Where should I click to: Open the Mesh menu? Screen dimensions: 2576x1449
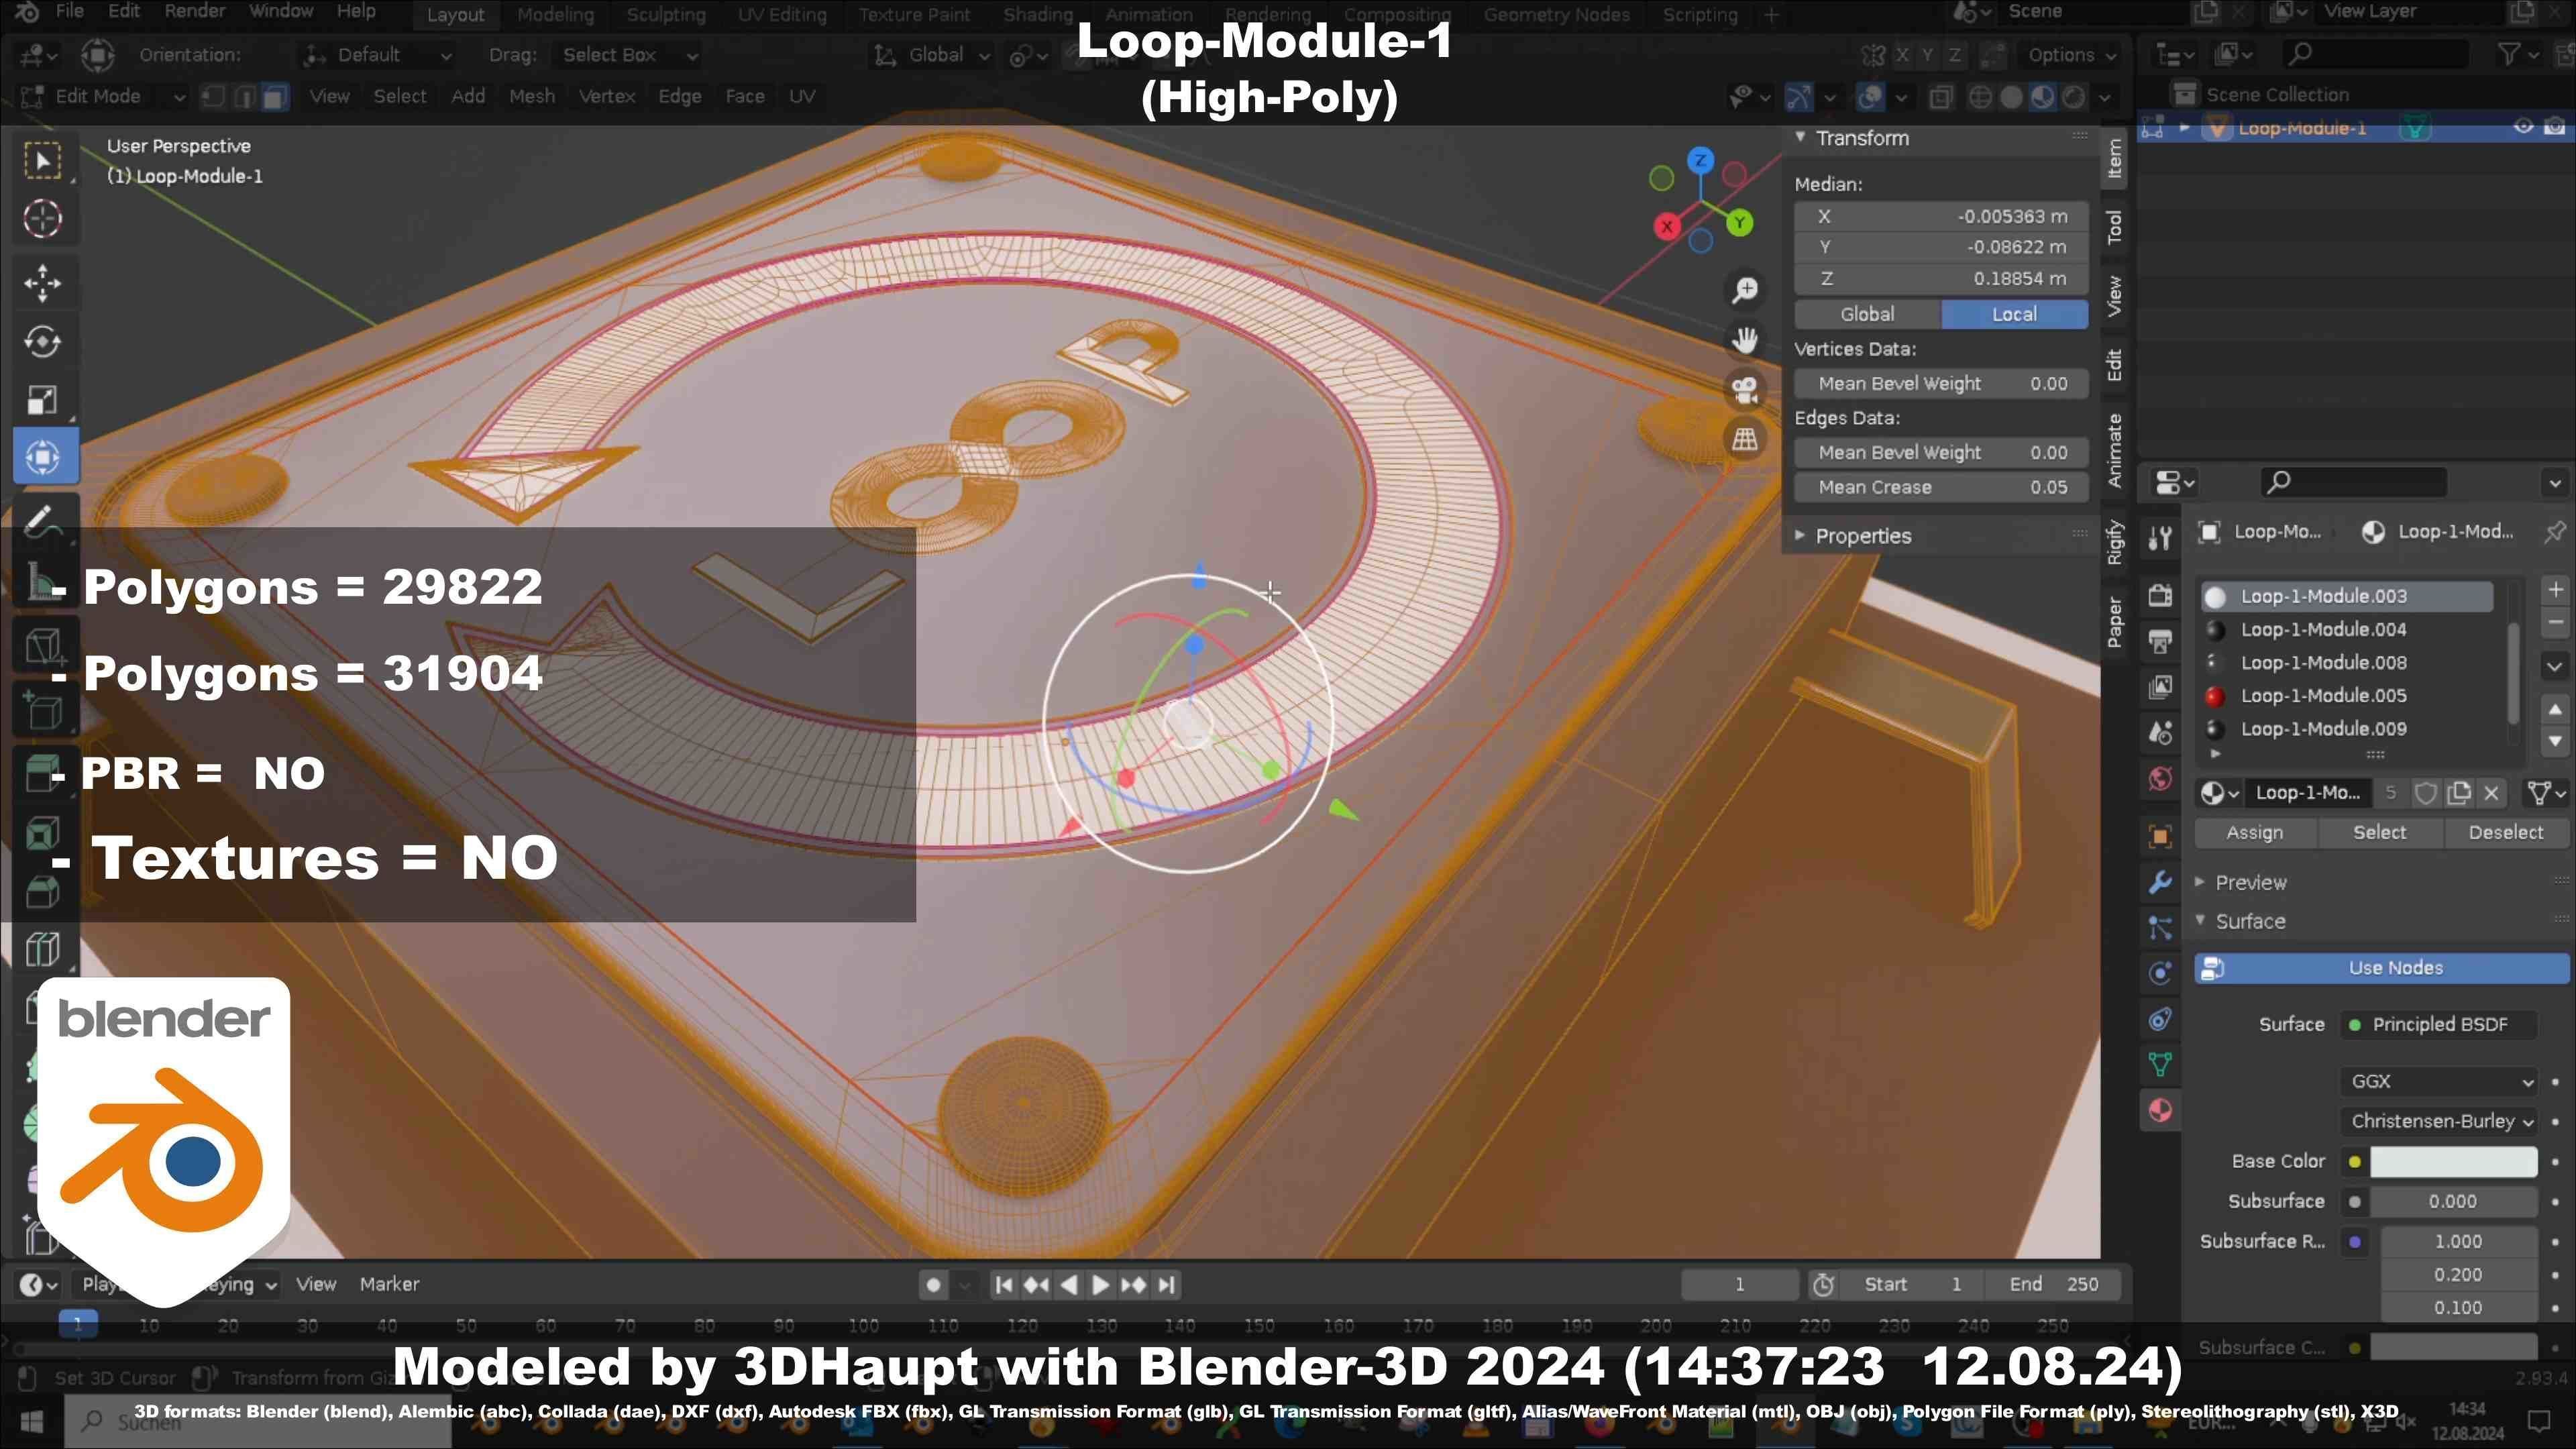coord(531,96)
